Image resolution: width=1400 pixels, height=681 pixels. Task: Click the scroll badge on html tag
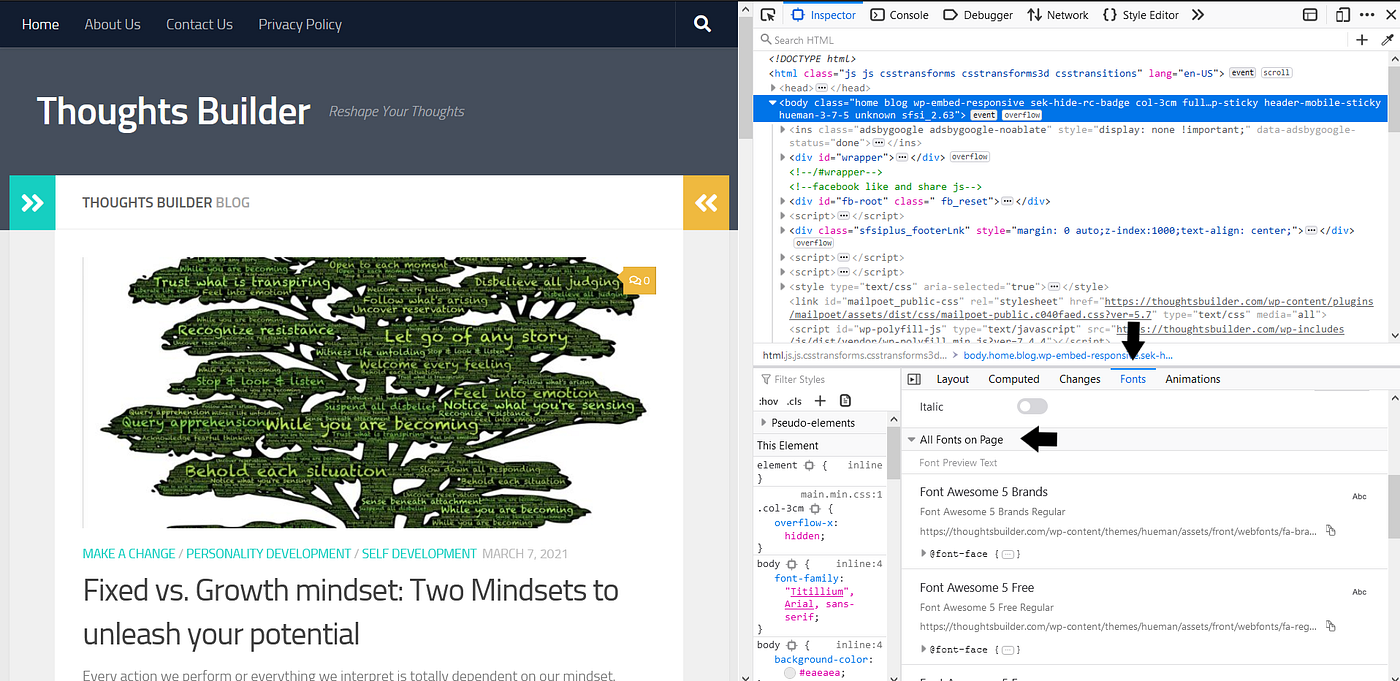tap(1276, 73)
